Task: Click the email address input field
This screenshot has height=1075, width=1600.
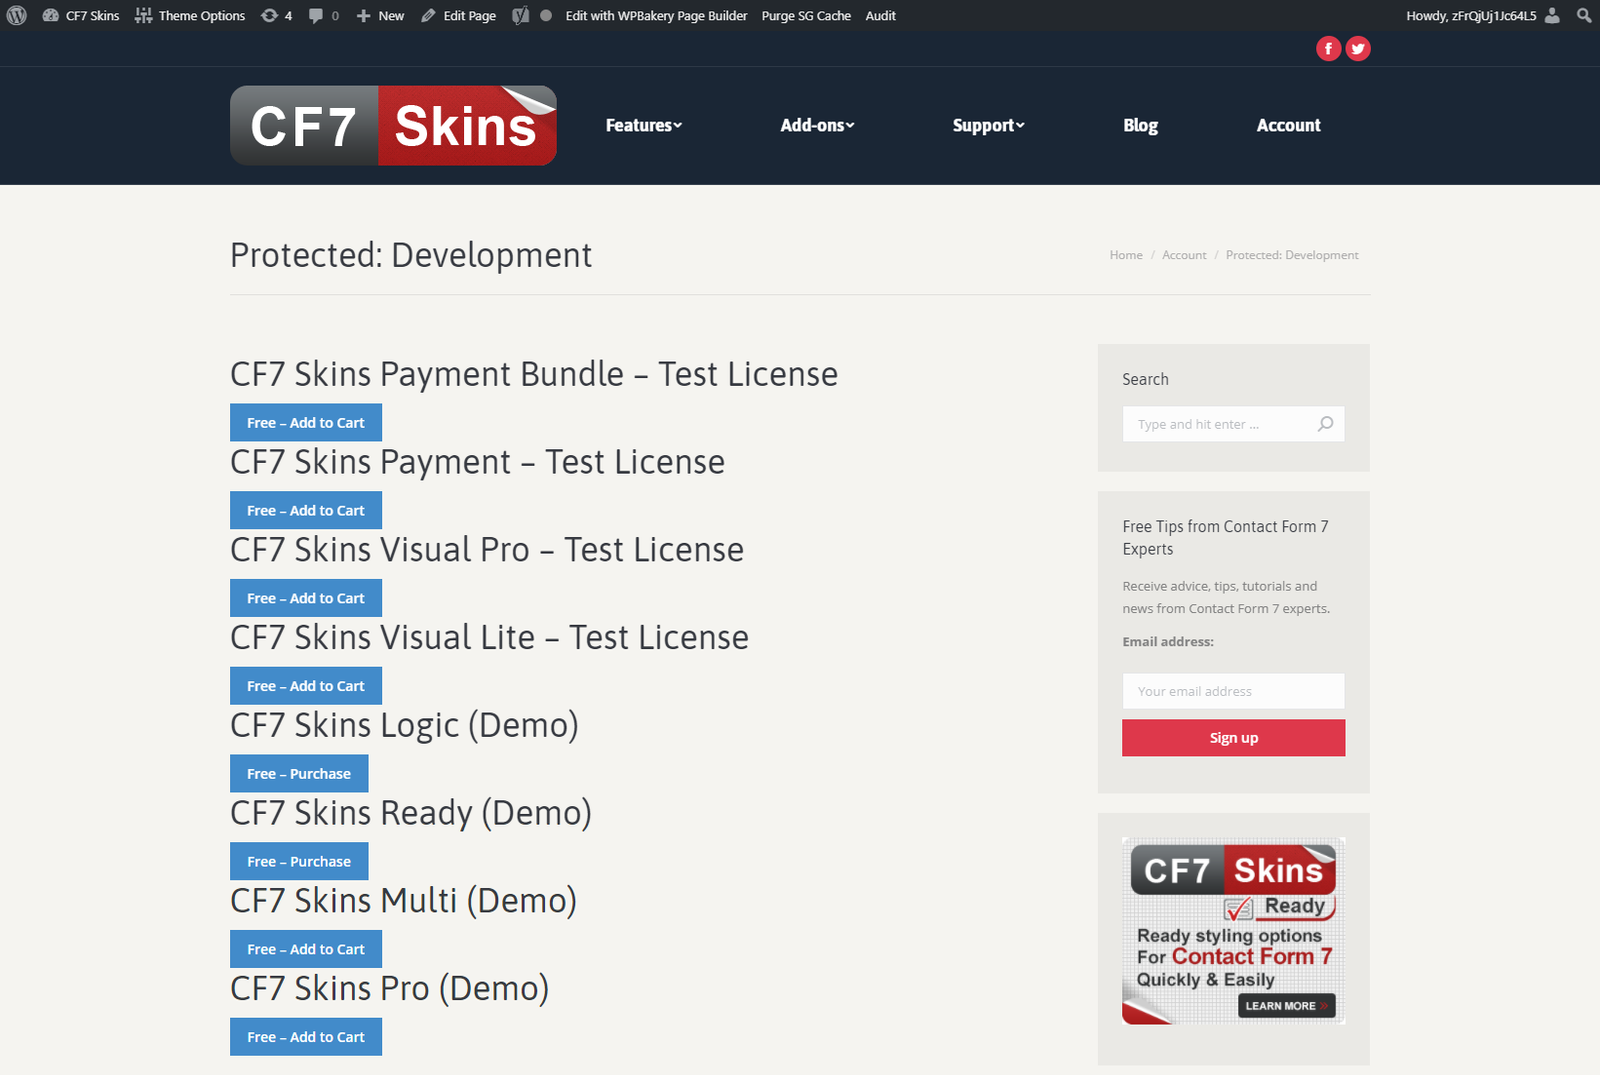Action: pos(1233,691)
